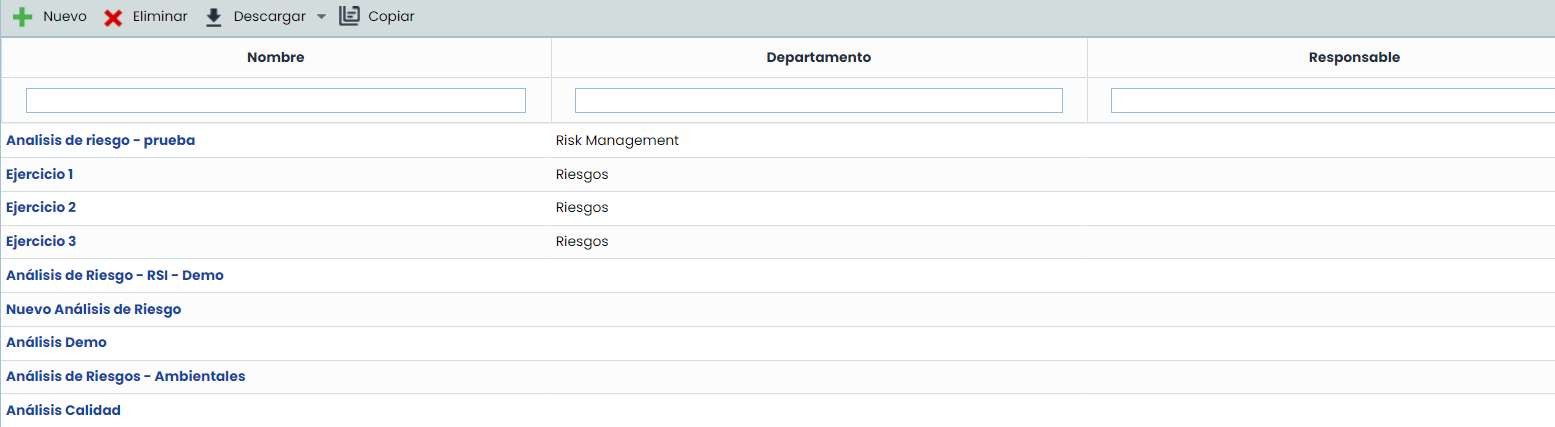Open the 'Análisis Demo' link
This screenshot has width=1555, height=427.
click(56, 343)
